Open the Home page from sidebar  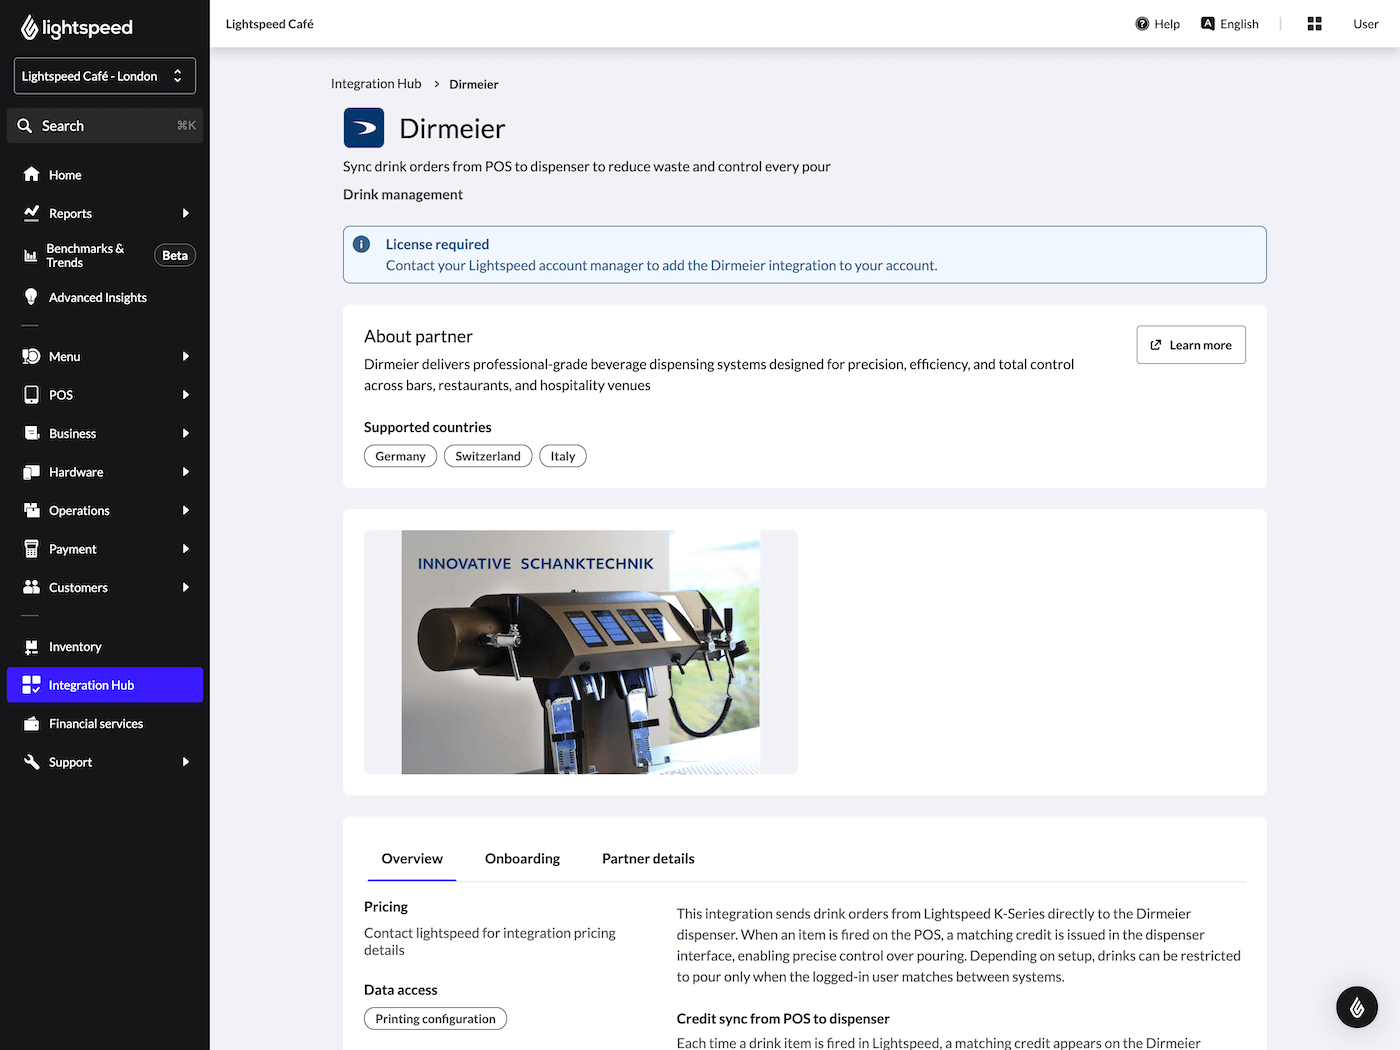[x=65, y=174]
